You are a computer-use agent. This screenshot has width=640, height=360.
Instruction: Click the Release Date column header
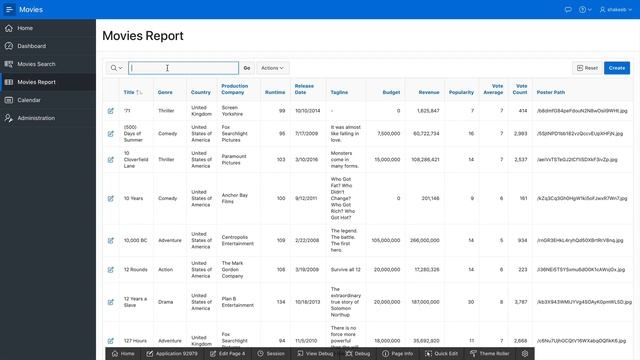tap(304, 89)
